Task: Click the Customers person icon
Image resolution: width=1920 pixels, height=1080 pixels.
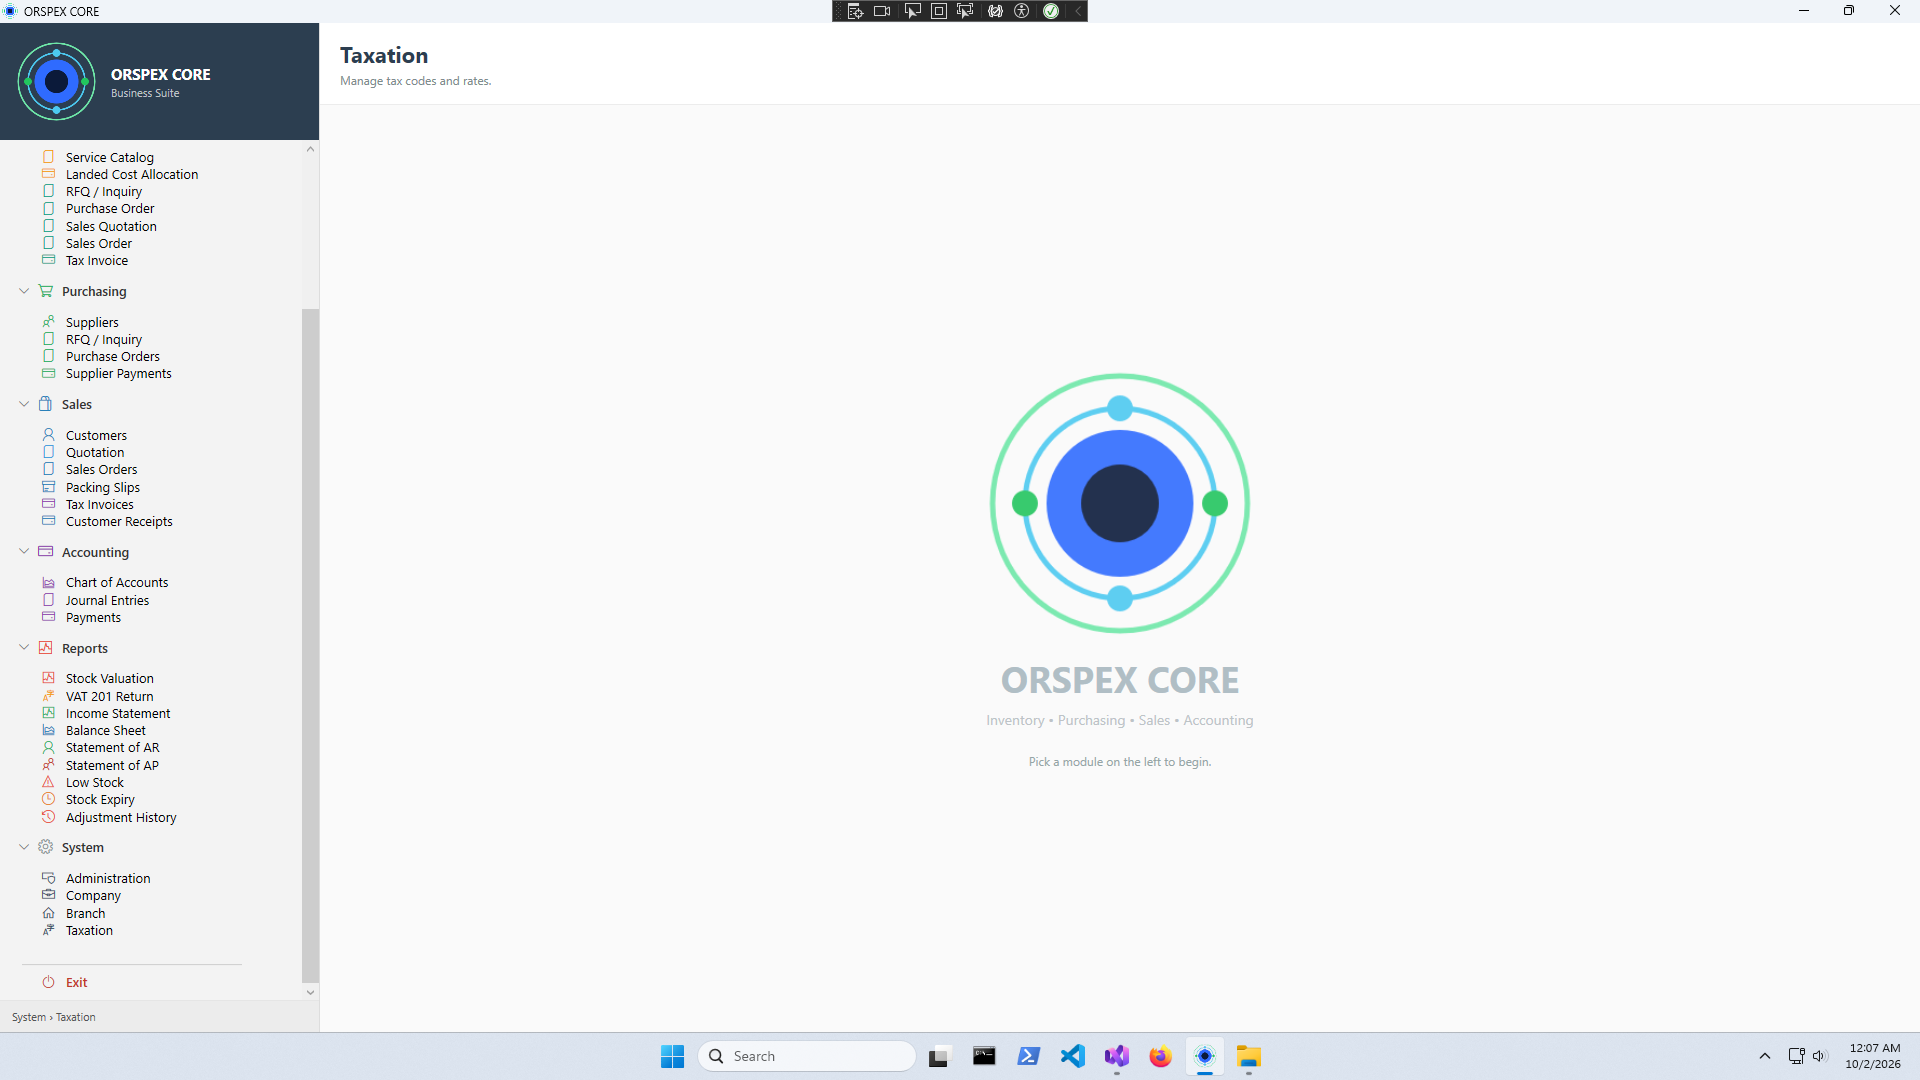Action: [48, 435]
